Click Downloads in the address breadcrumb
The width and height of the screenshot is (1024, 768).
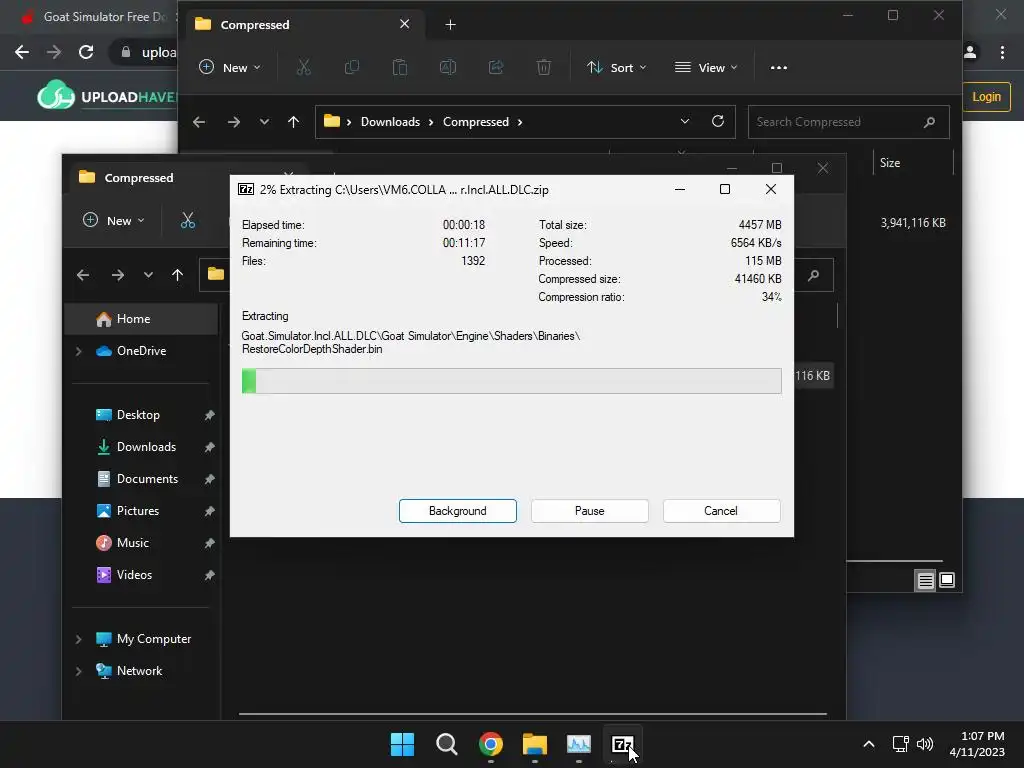point(390,122)
